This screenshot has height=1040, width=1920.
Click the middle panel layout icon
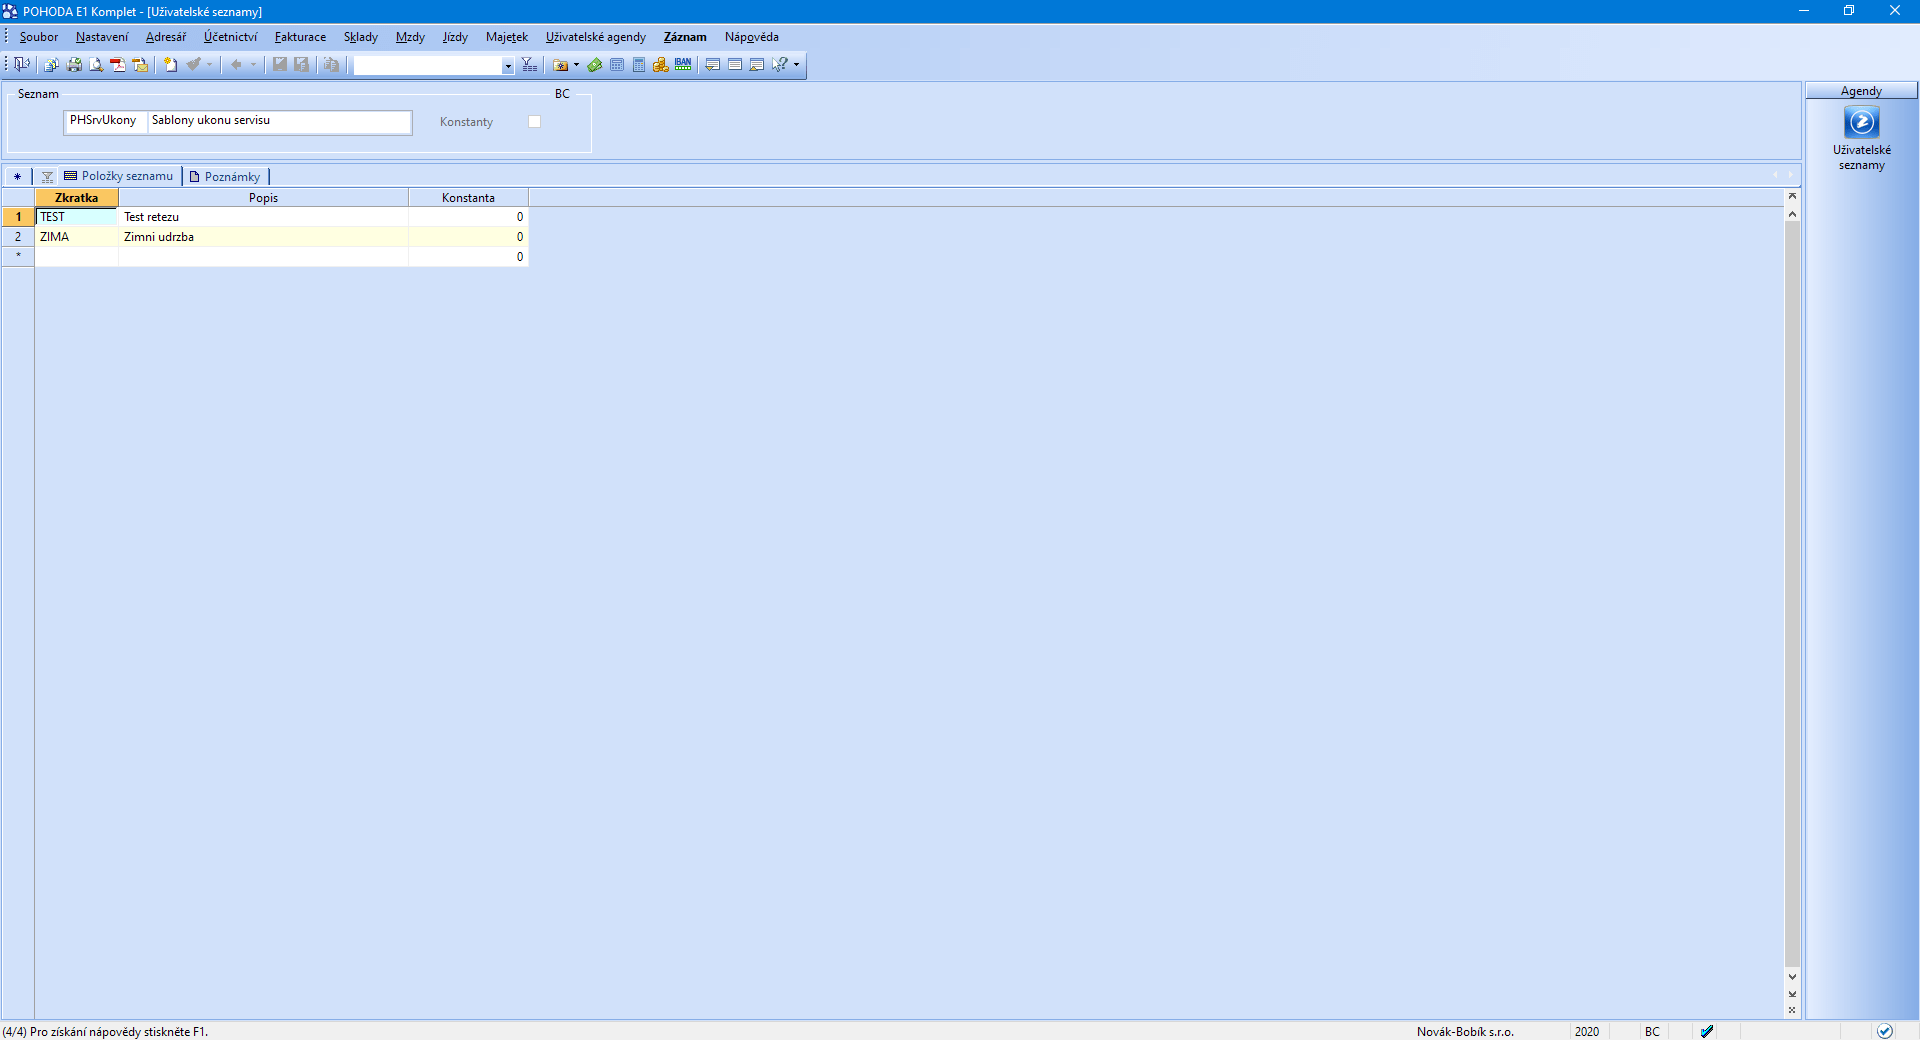point(735,65)
